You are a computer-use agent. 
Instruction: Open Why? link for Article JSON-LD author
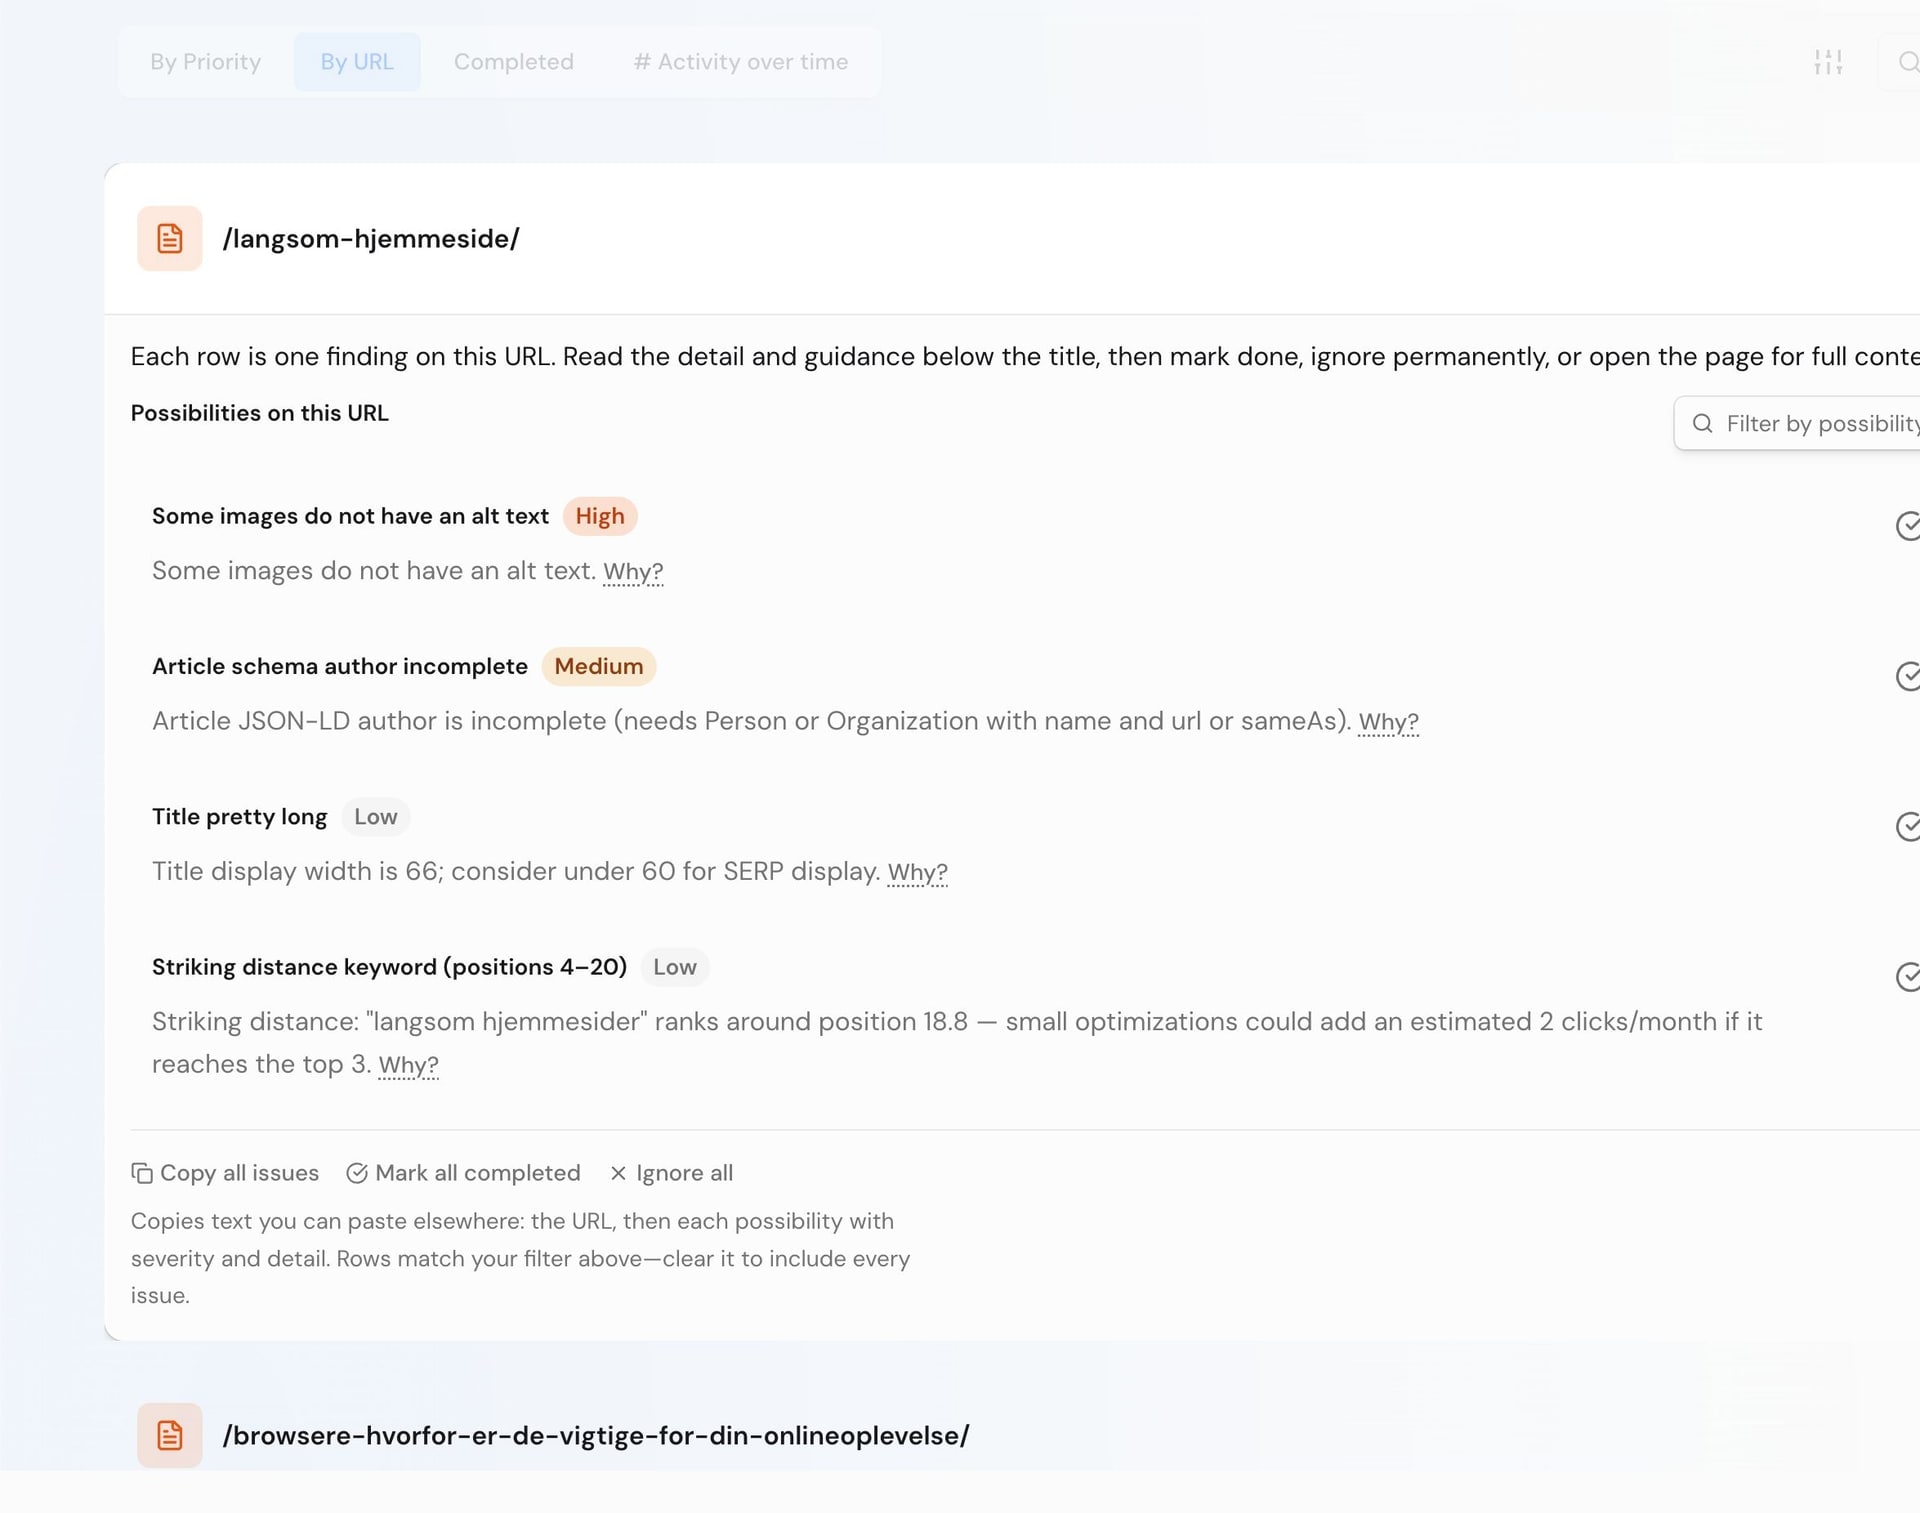point(1388,721)
